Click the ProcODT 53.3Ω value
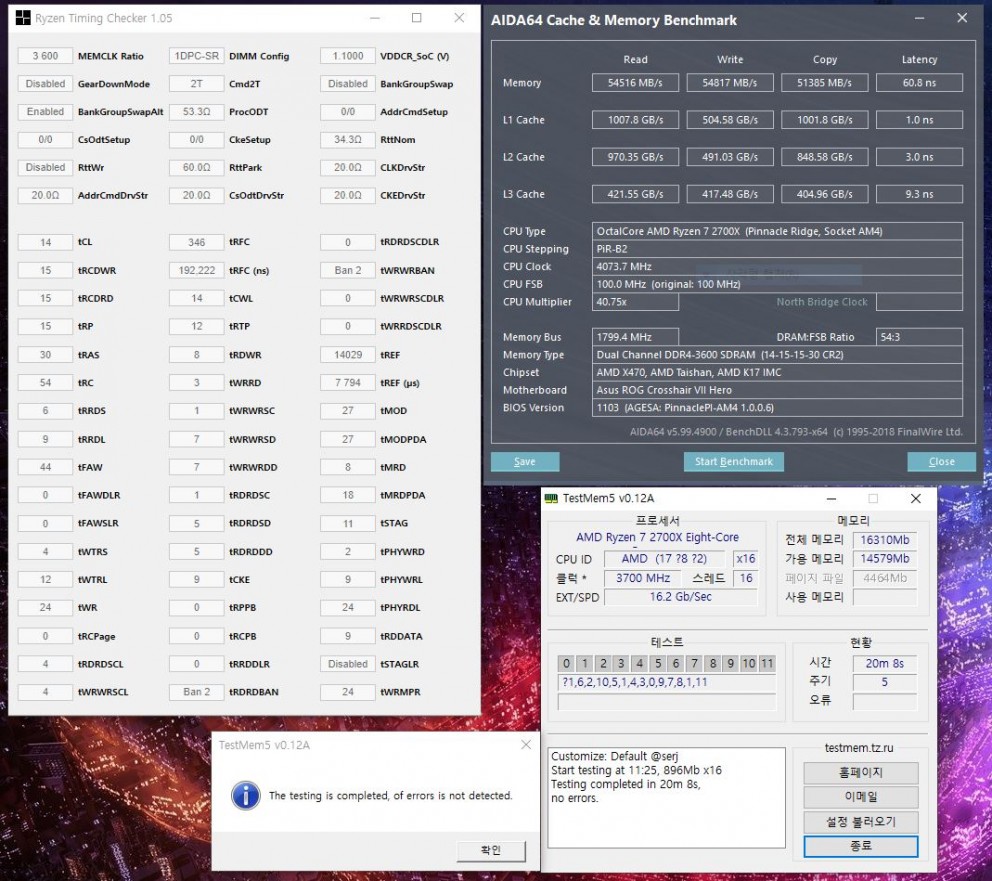Image resolution: width=992 pixels, height=881 pixels. tap(196, 111)
